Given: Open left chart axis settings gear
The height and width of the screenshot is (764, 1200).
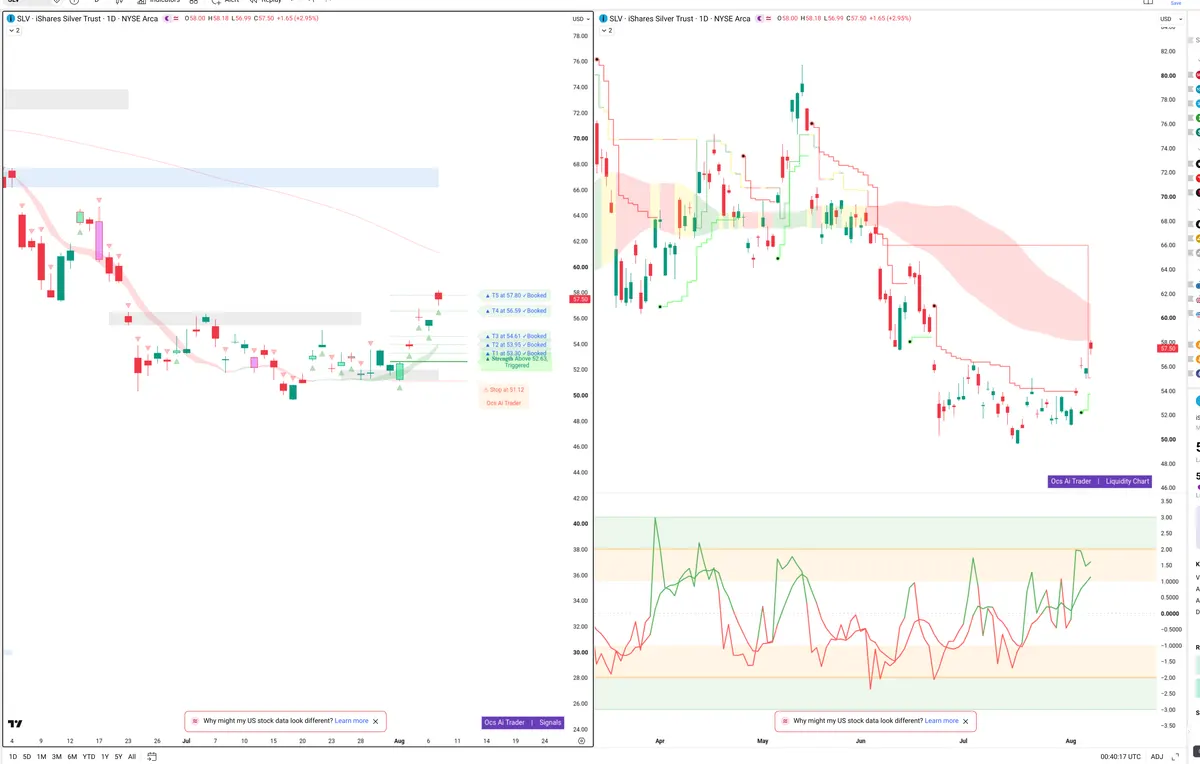Looking at the screenshot, I should [x=581, y=741].
